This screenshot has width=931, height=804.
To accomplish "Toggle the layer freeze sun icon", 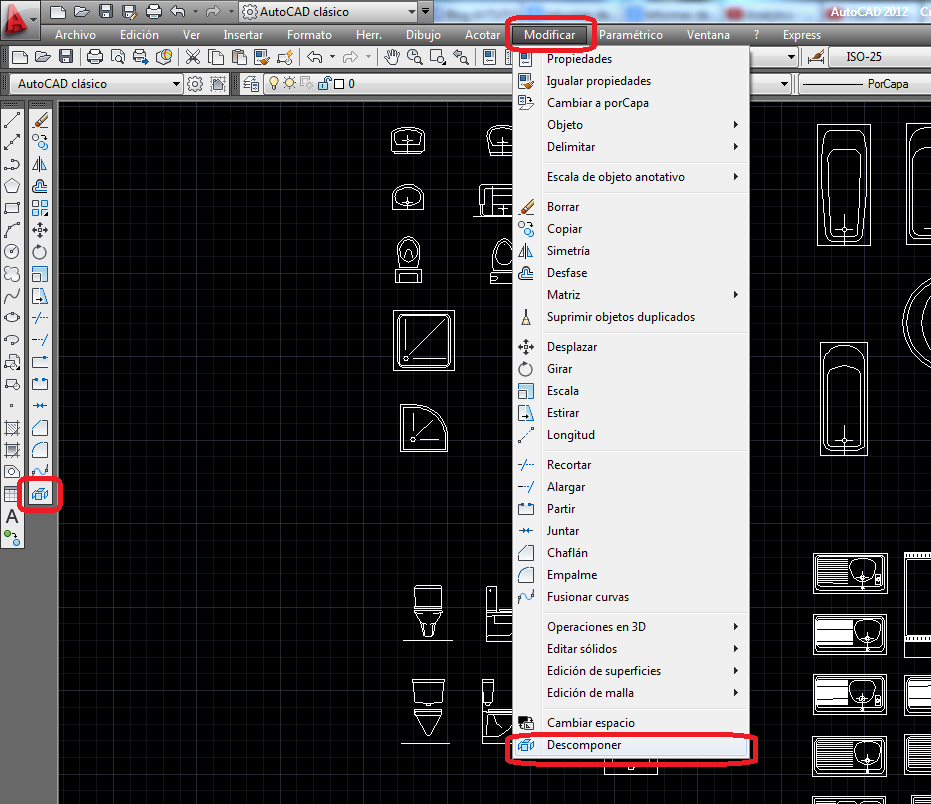I will tap(289, 85).
